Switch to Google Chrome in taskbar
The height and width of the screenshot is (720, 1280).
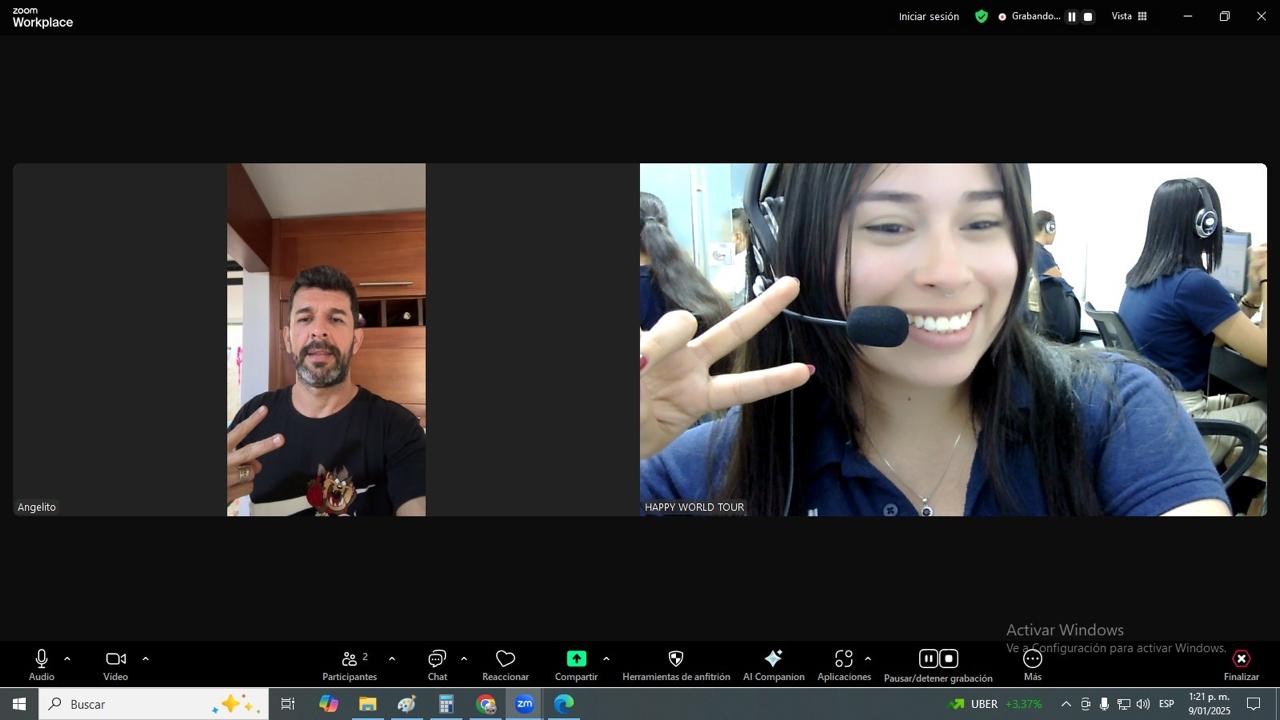click(x=485, y=704)
